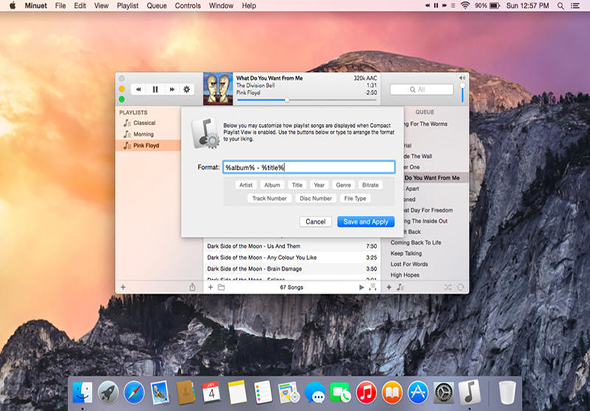Open the Edit menu
Screen dimensions: 590x411
pos(80,6)
